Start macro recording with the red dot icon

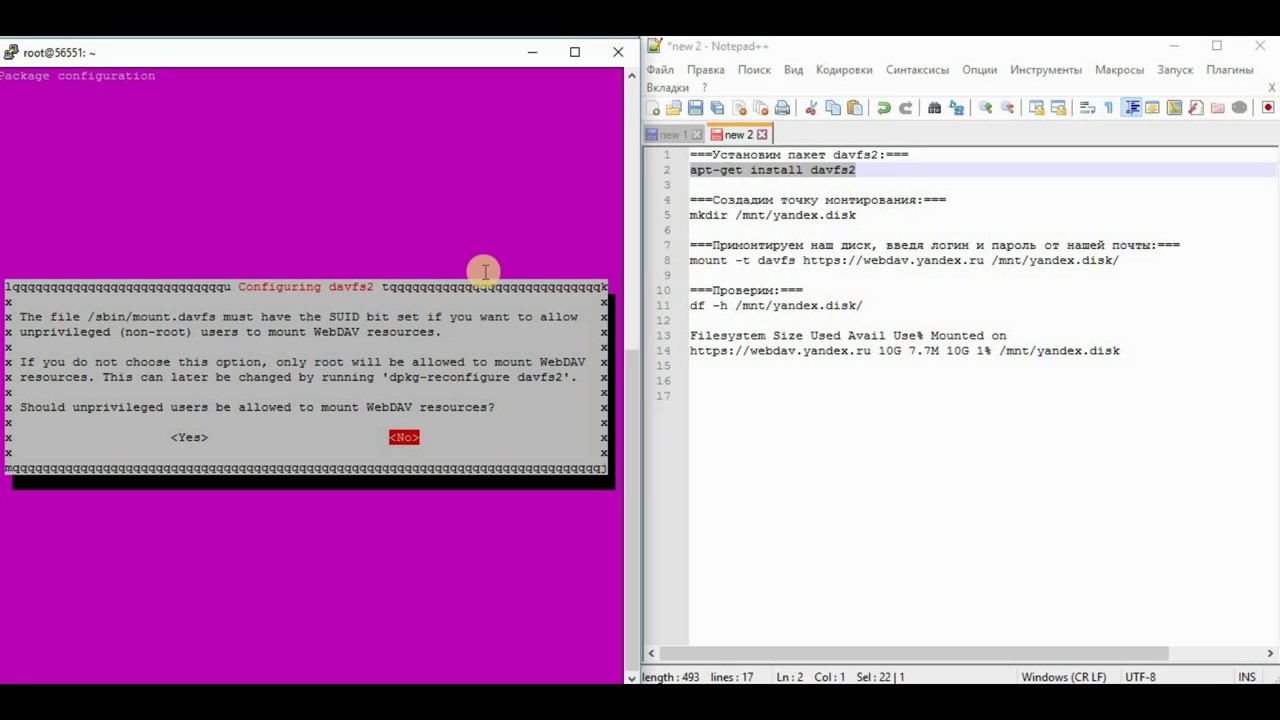1268,108
